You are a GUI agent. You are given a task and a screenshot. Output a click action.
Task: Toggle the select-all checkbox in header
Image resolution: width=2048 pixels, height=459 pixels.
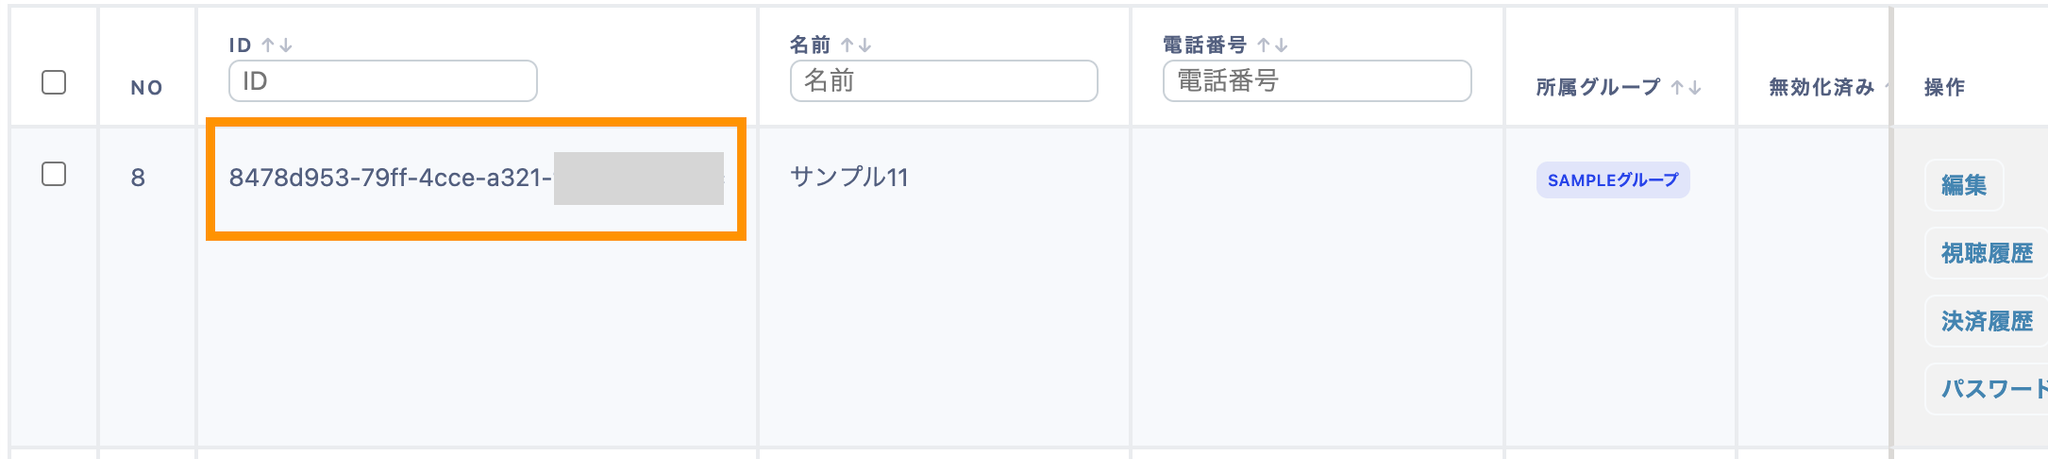pyautogui.click(x=54, y=82)
